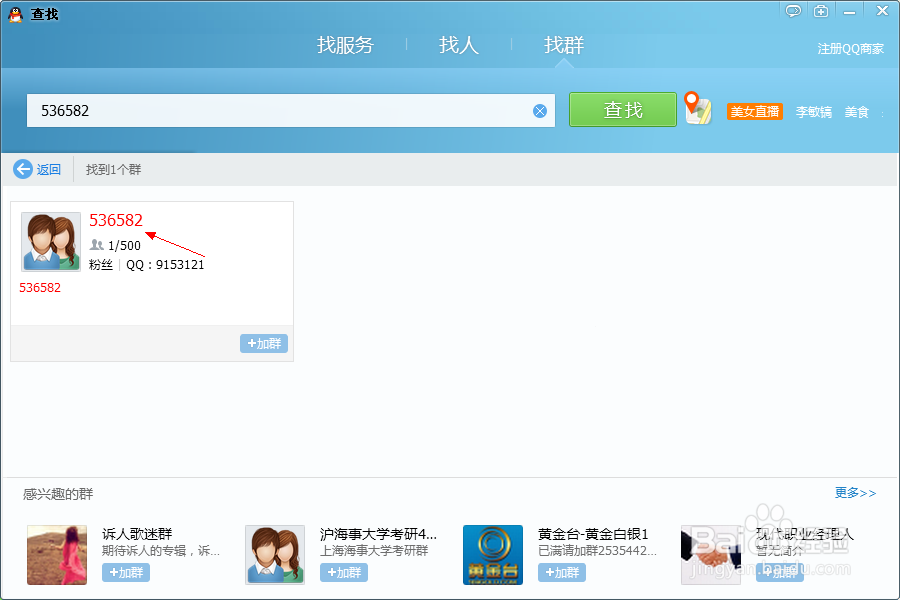Click the red 536582 group description
The height and width of the screenshot is (600, 900).
pos(40,288)
